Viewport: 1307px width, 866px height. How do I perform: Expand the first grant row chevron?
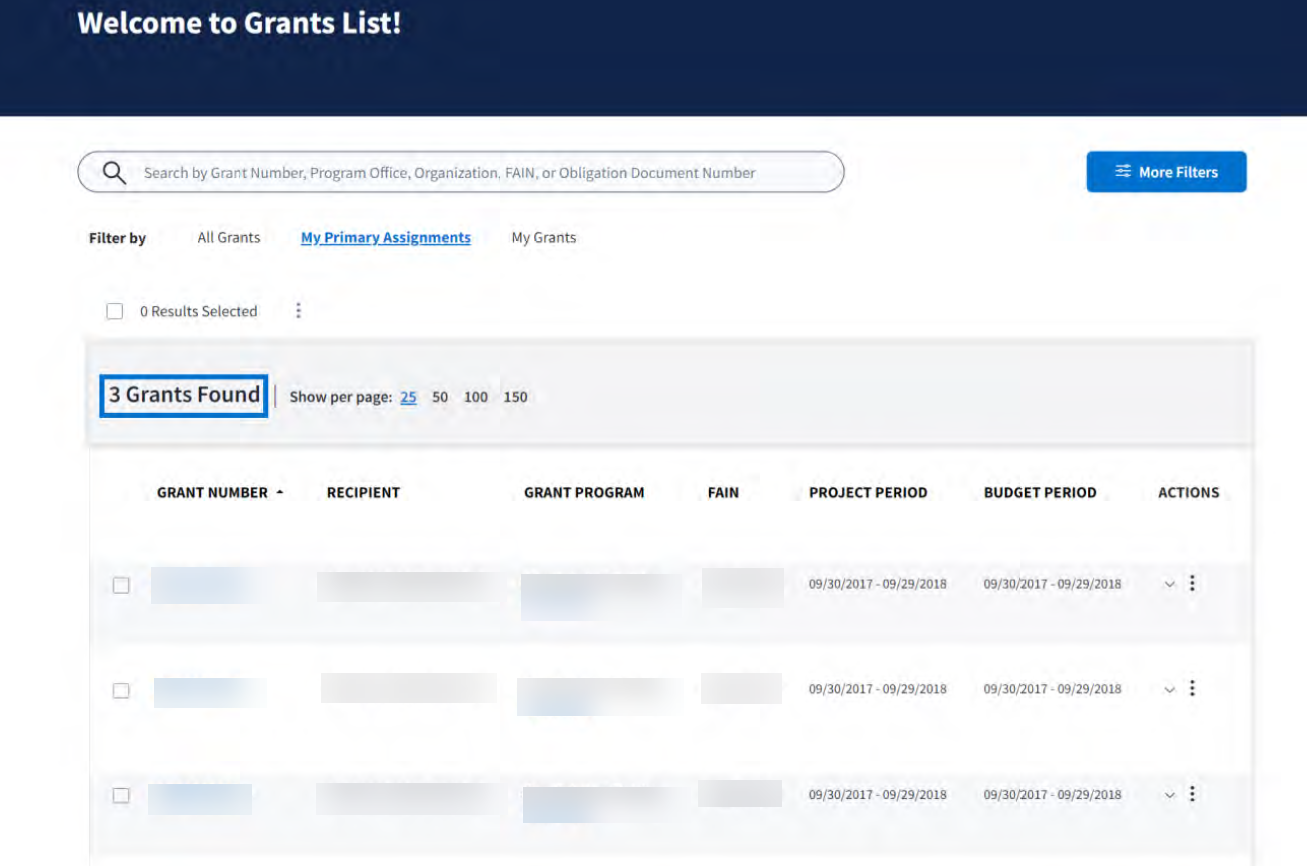pyautogui.click(x=1169, y=585)
